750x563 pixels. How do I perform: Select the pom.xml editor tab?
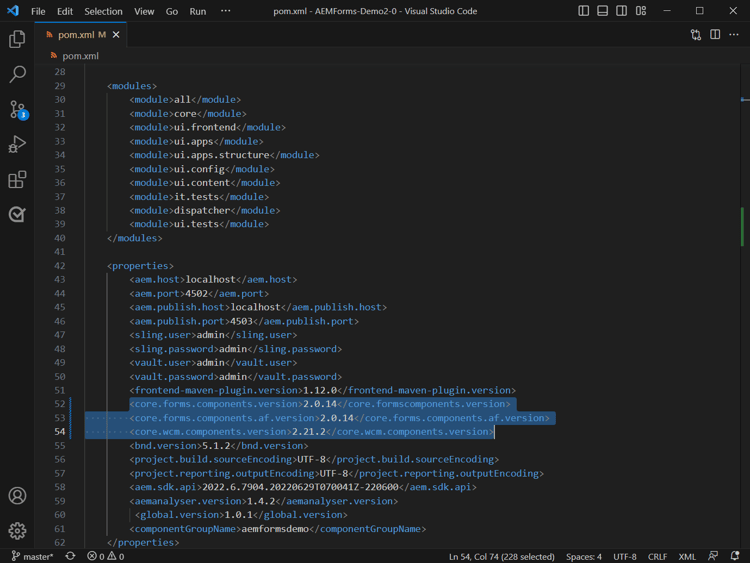[x=75, y=35]
